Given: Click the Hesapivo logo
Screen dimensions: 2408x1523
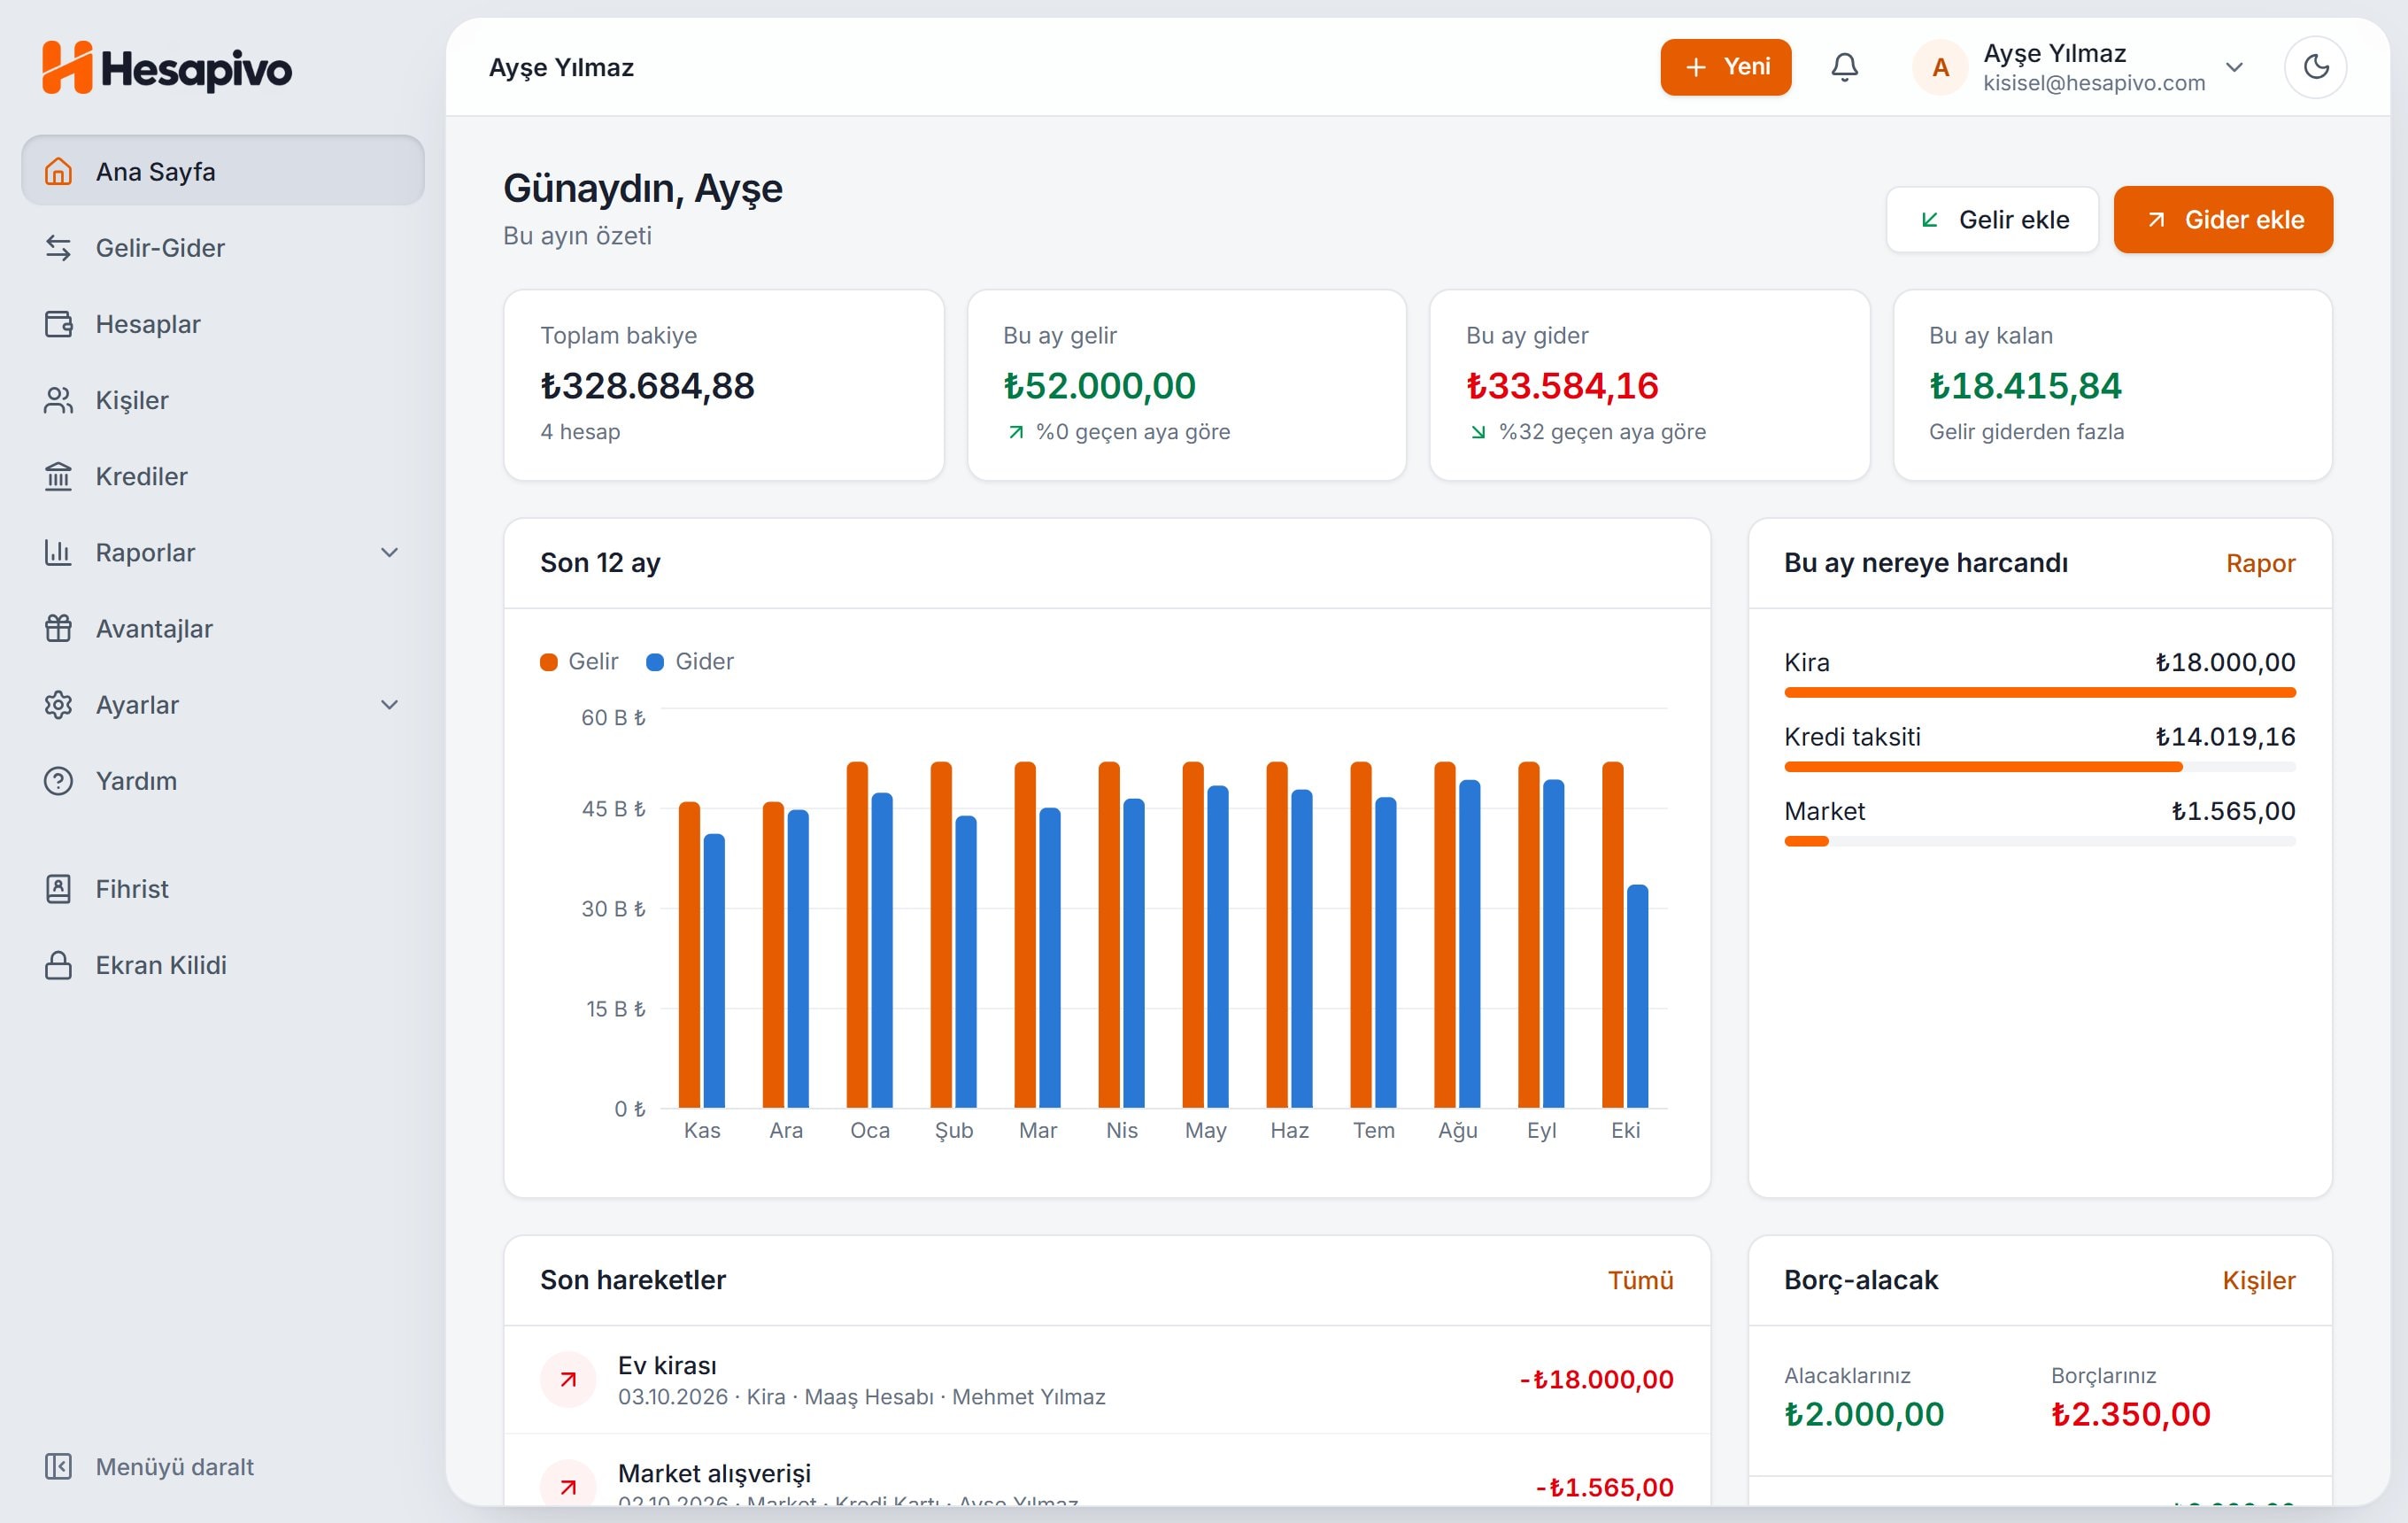Looking at the screenshot, I should click(x=167, y=68).
